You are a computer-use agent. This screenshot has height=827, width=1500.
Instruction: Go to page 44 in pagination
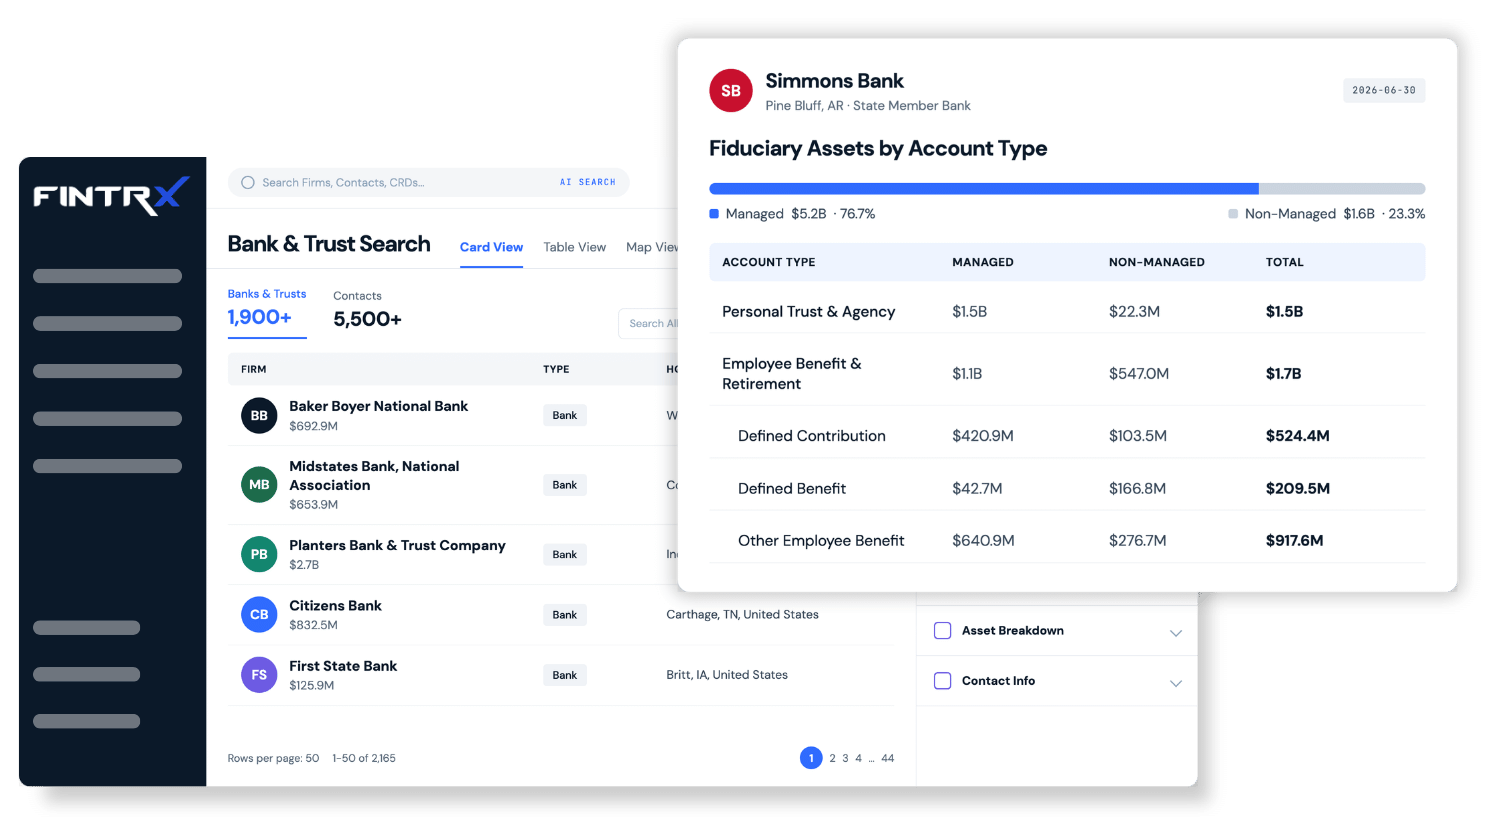point(888,759)
